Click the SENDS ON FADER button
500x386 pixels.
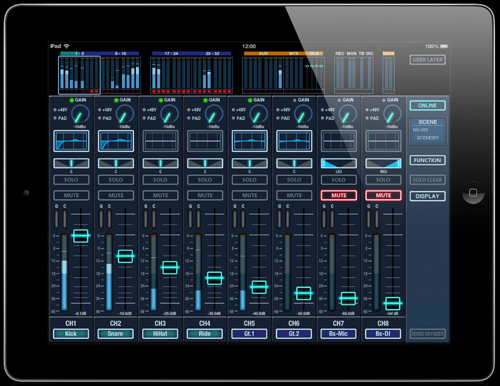click(x=428, y=334)
